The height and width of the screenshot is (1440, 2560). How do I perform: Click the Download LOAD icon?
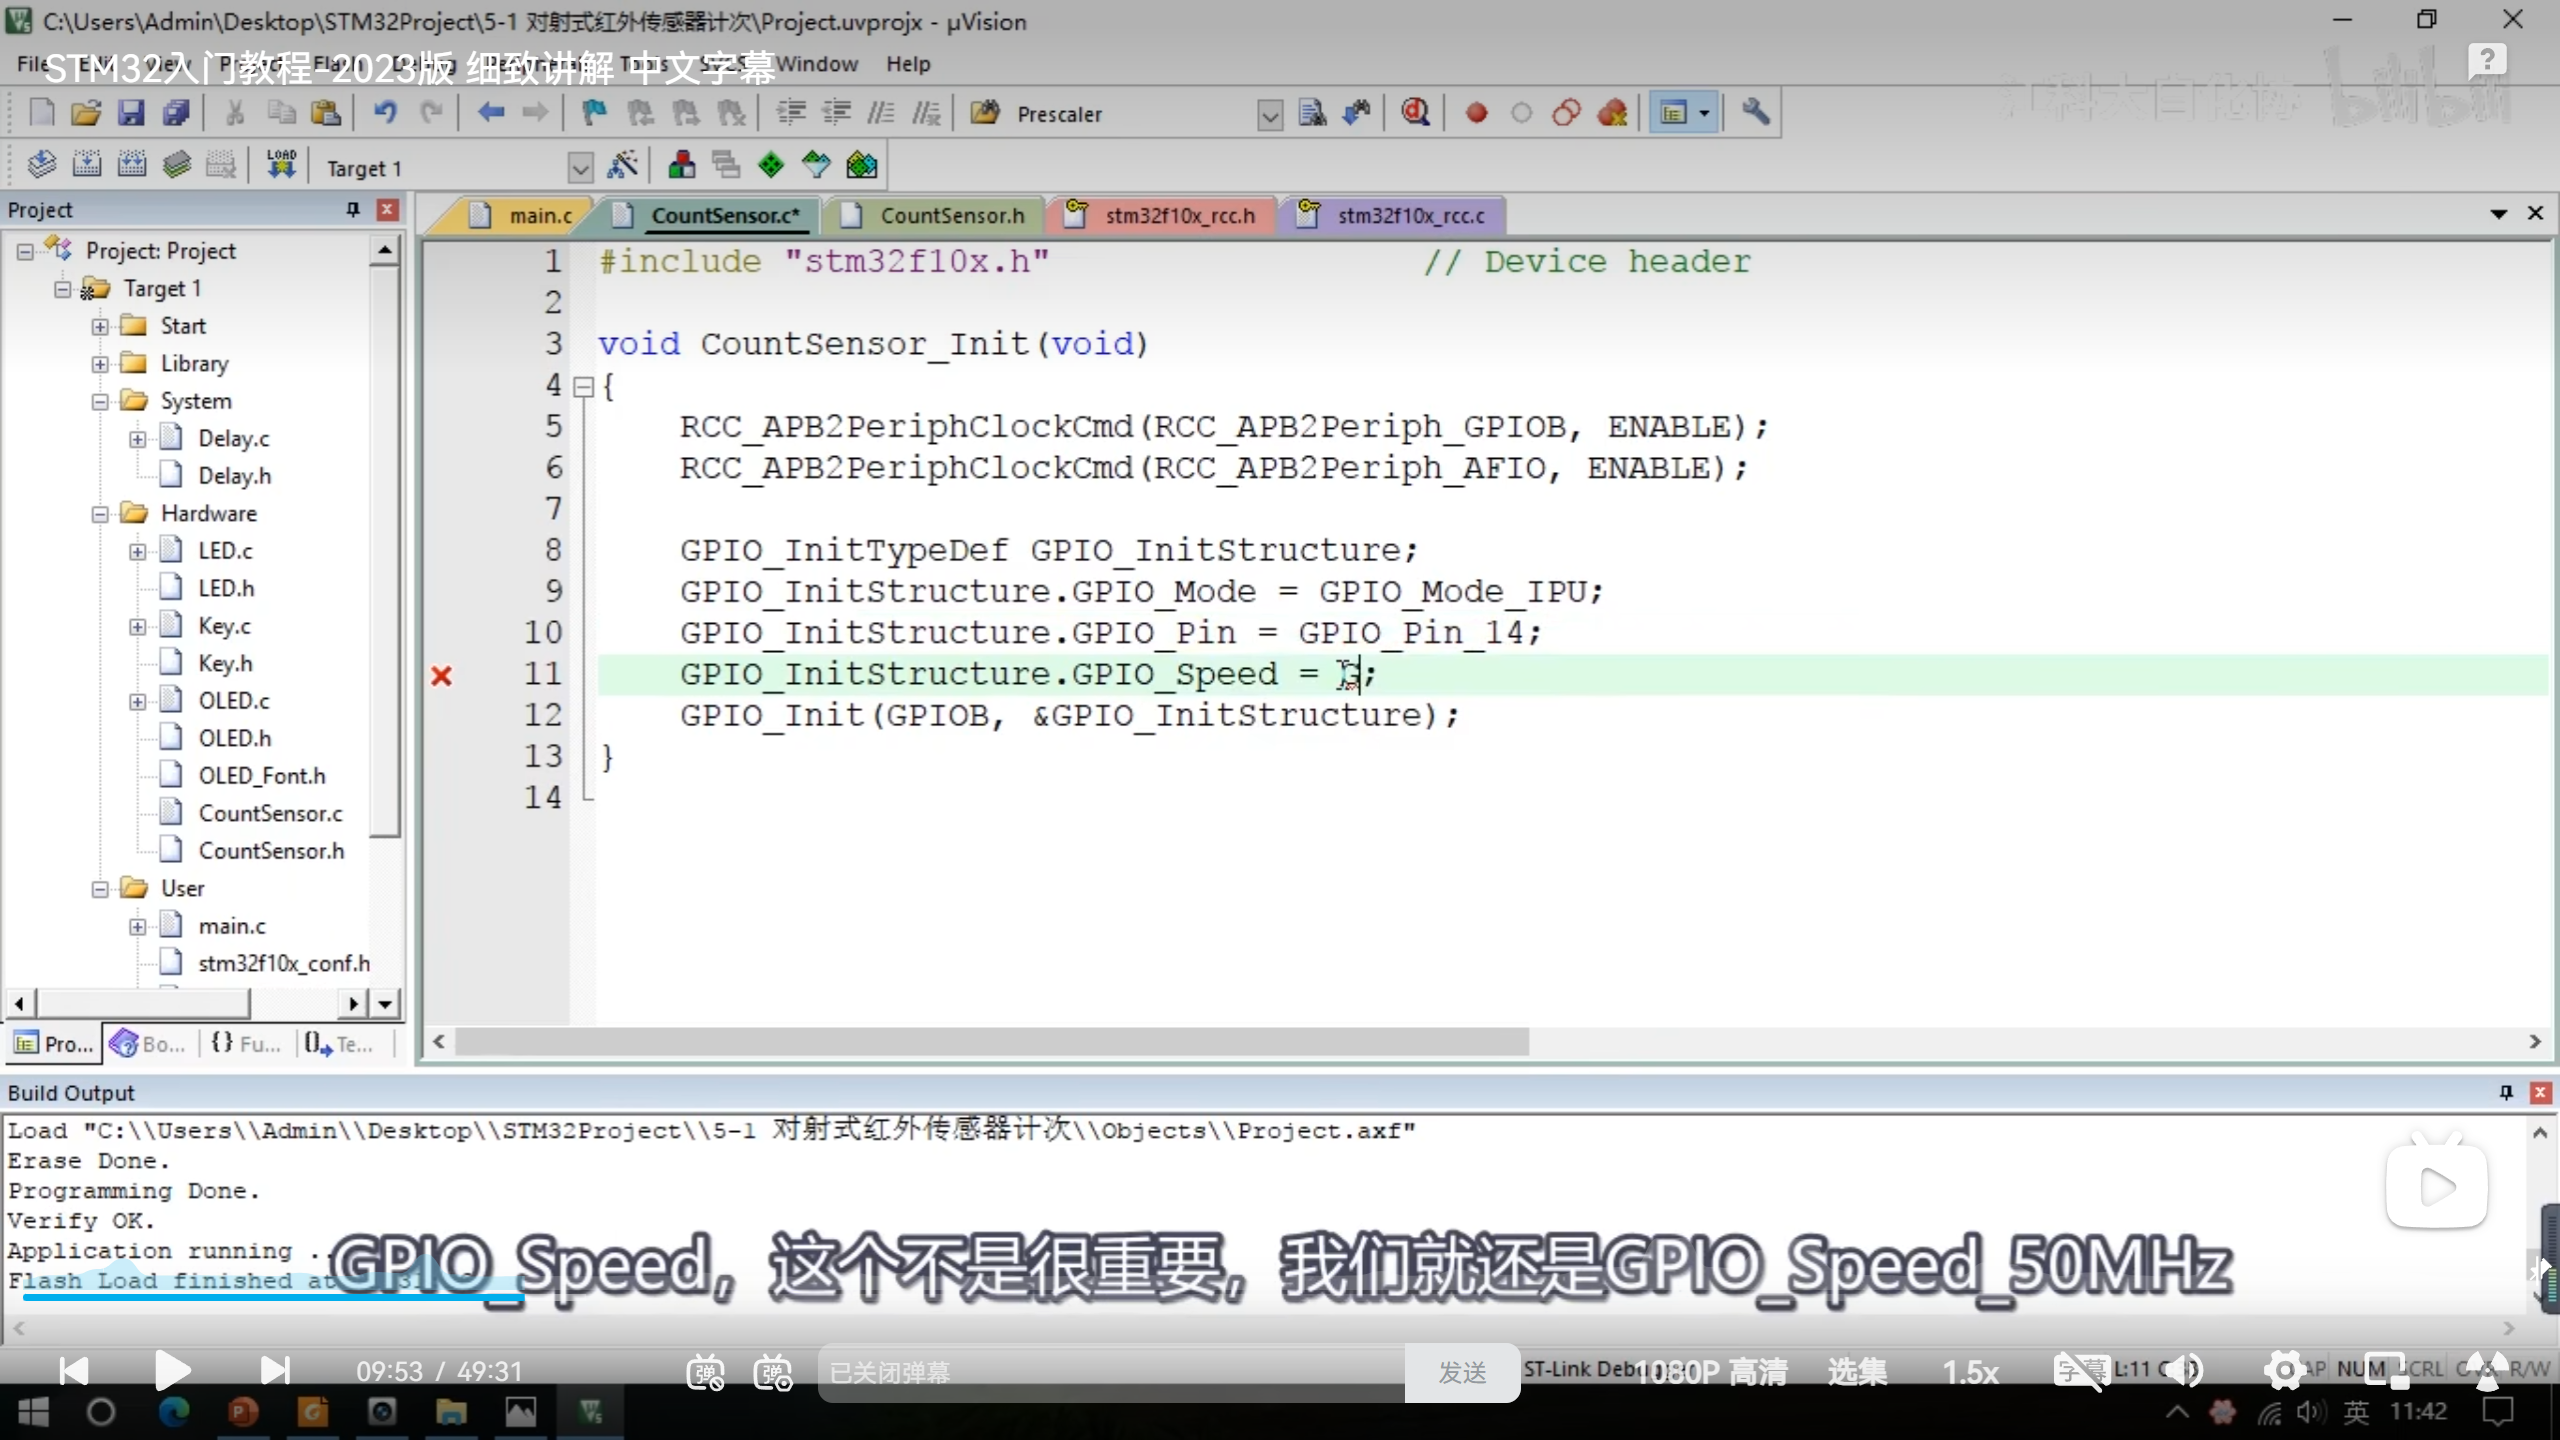pyautogui.click(x=281, y=165)
